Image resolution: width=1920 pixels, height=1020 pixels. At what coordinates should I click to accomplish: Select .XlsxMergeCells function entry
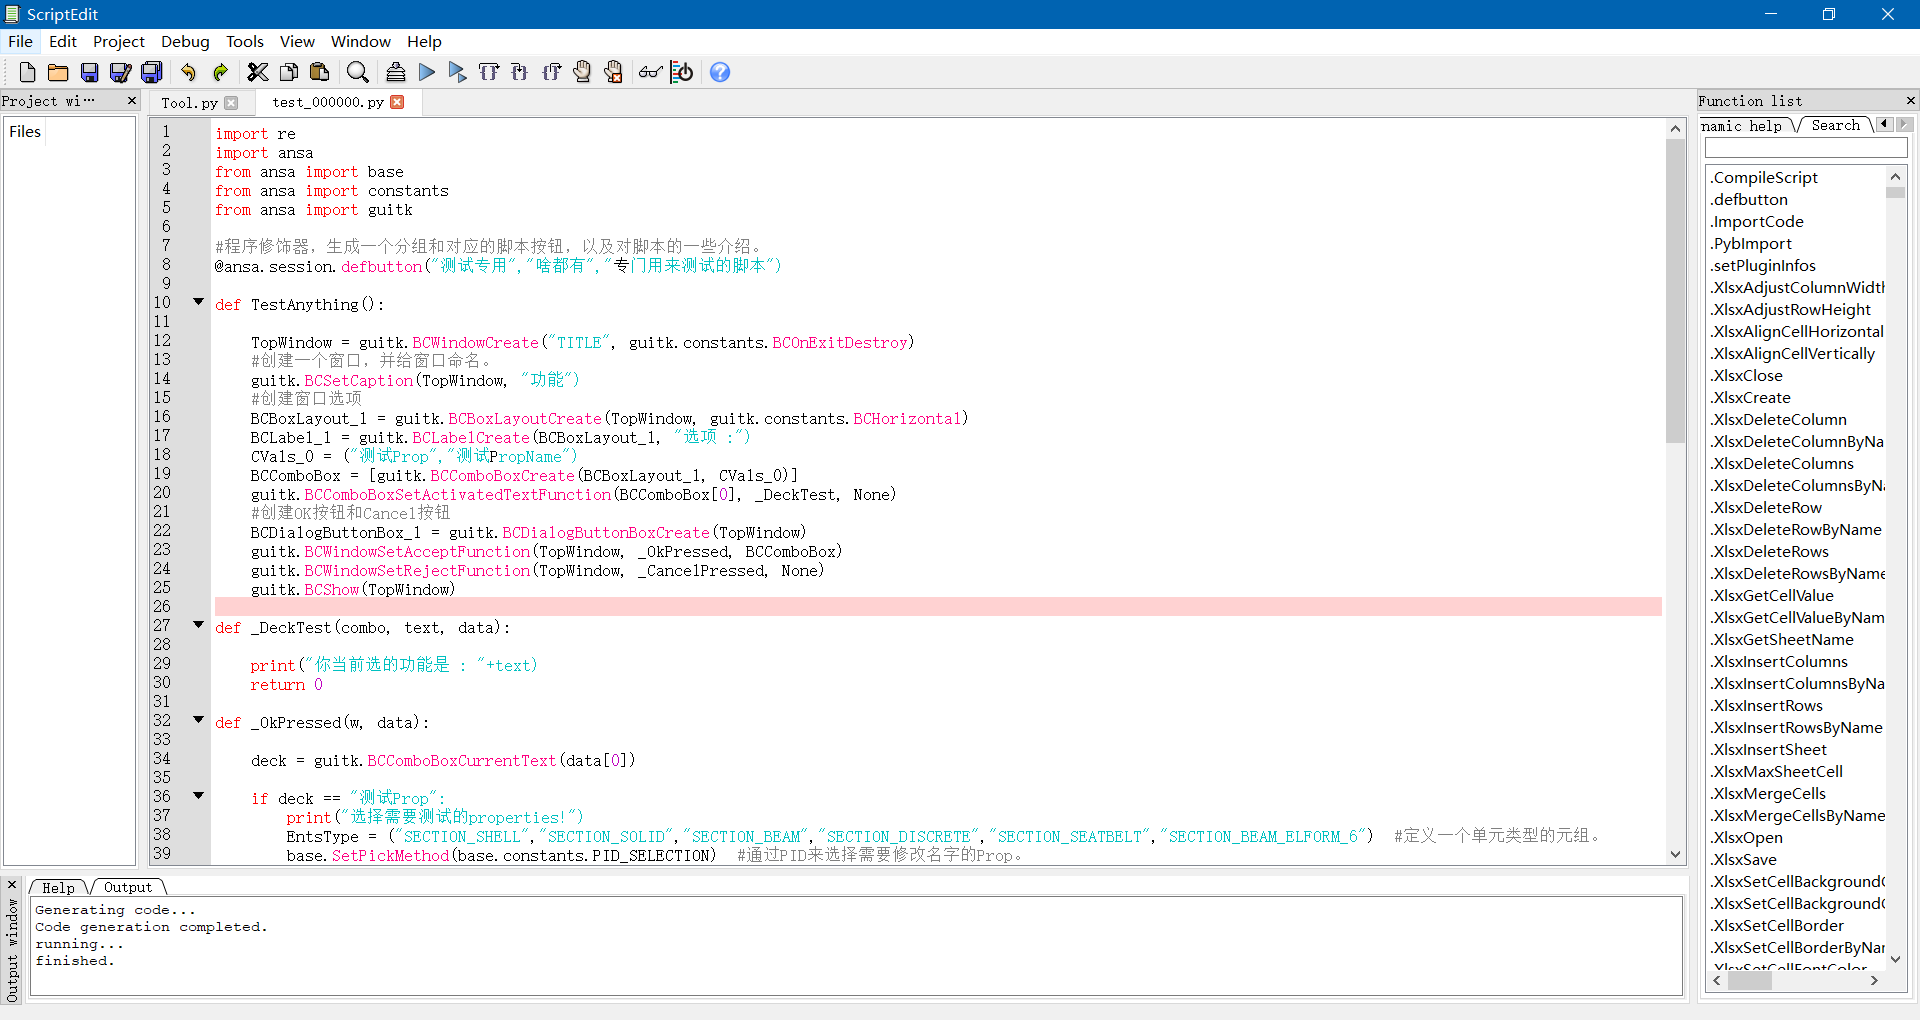(1767, 793)
